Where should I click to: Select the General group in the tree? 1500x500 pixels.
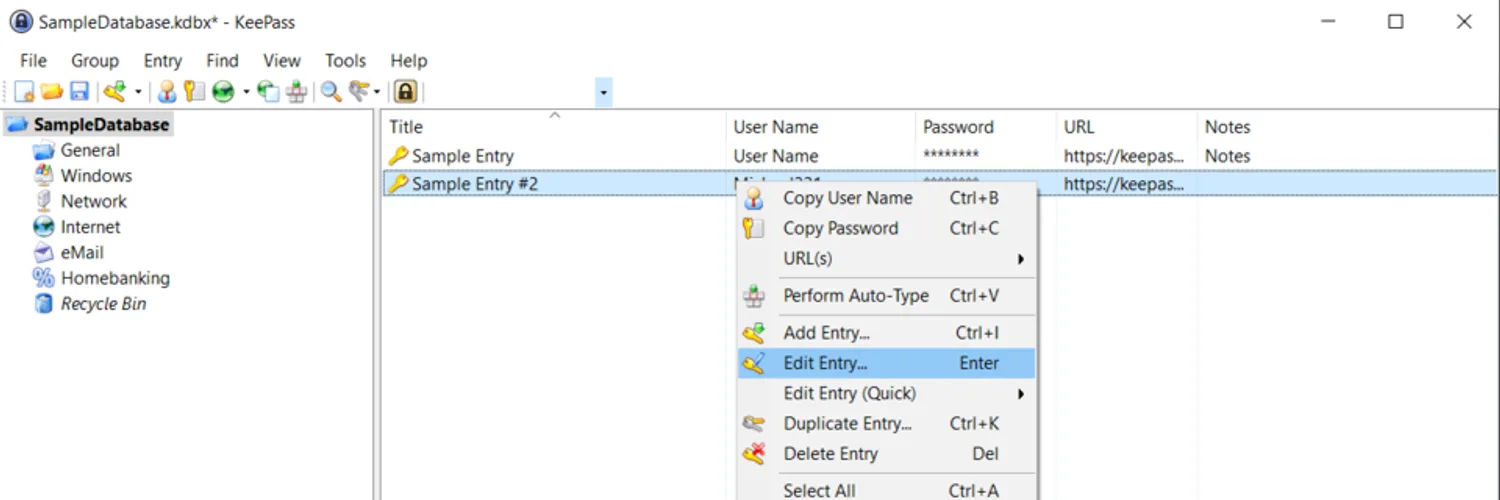click(x=90, y=150)
